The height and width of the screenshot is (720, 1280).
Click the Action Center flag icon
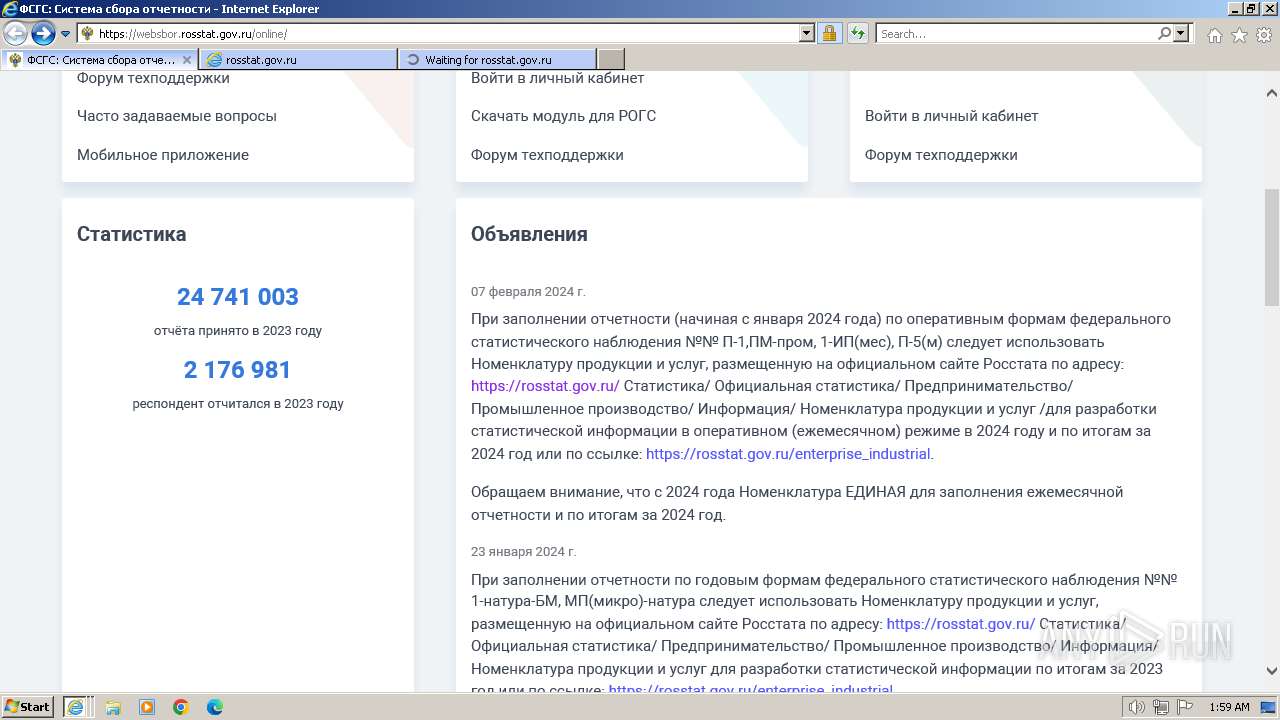pyautogui.click(x=1186, y=707)
